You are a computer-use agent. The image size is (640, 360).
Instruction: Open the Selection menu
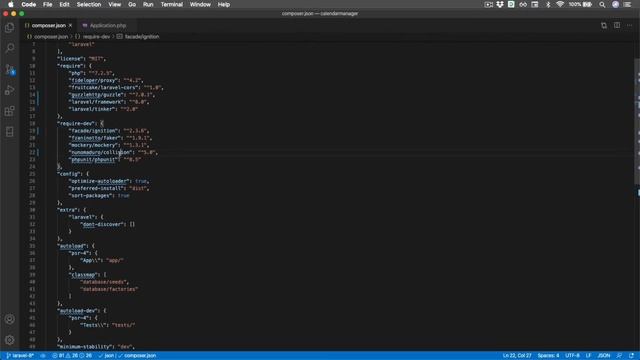coord(89,4)
